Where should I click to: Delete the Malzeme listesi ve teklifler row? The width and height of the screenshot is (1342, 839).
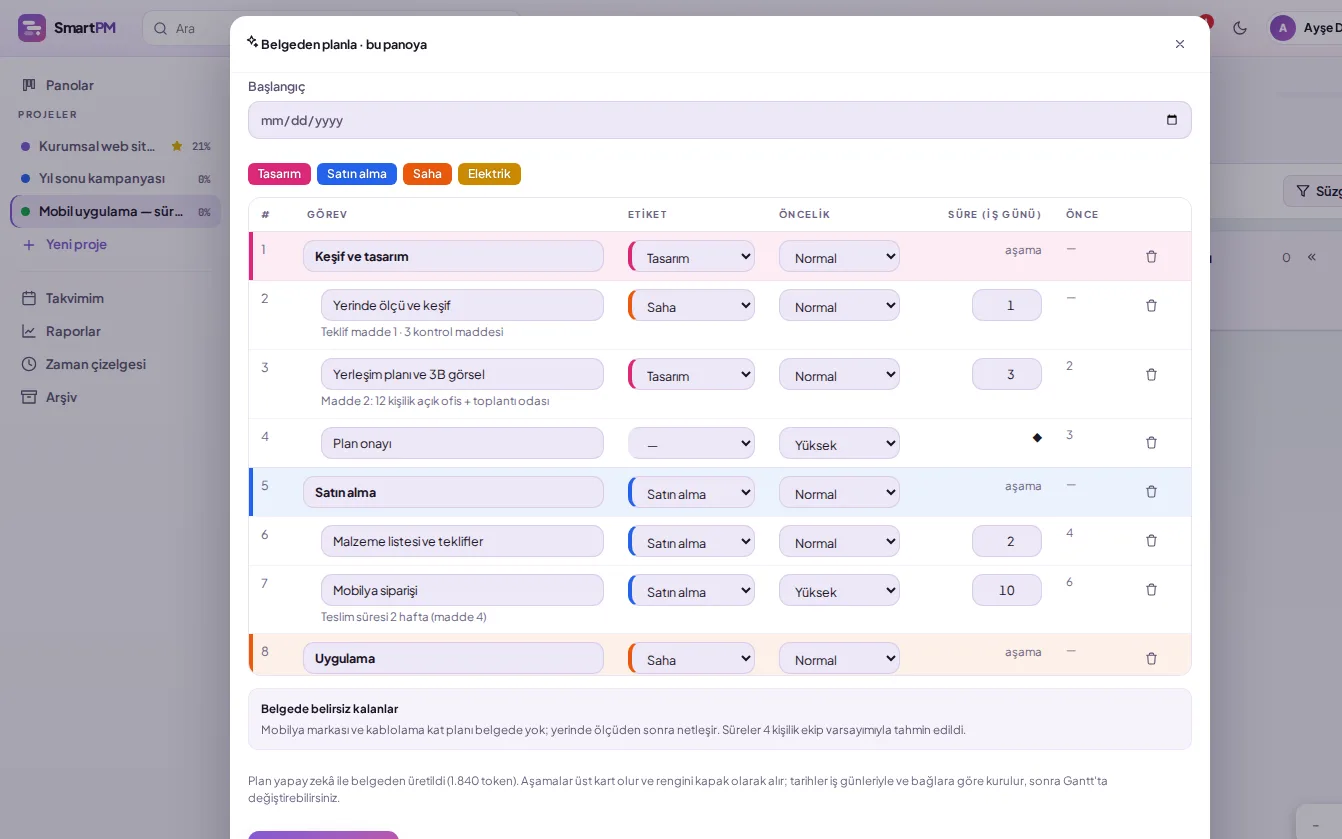tap(1151, 541)
